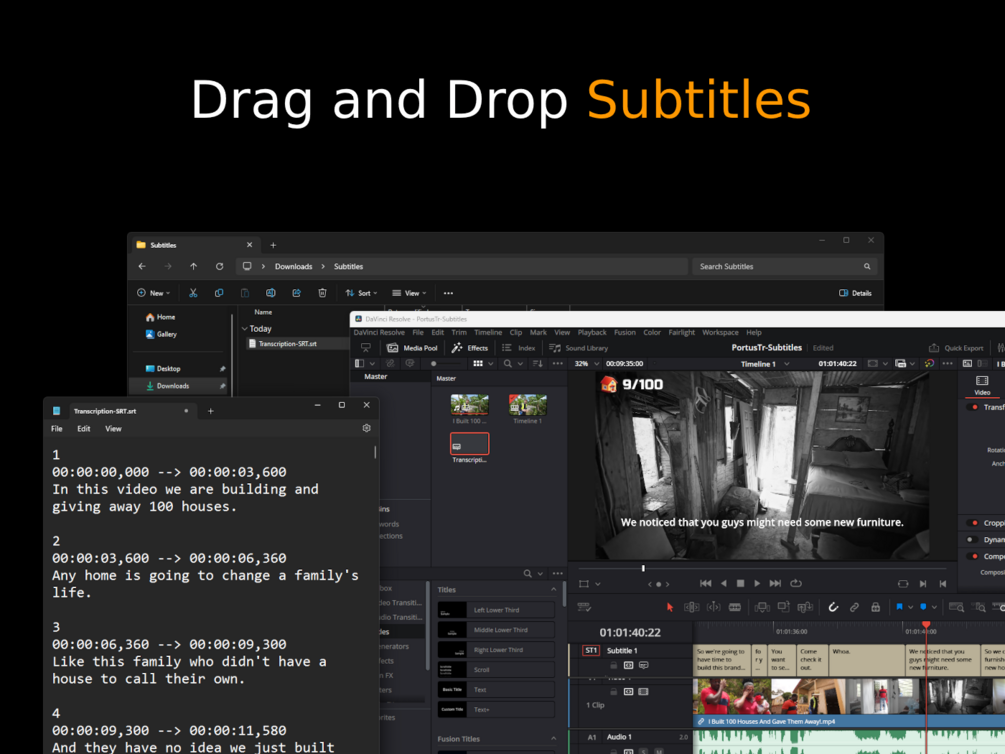
Task: Open the Media Pool three-dot options
Action: coord(558,364)
